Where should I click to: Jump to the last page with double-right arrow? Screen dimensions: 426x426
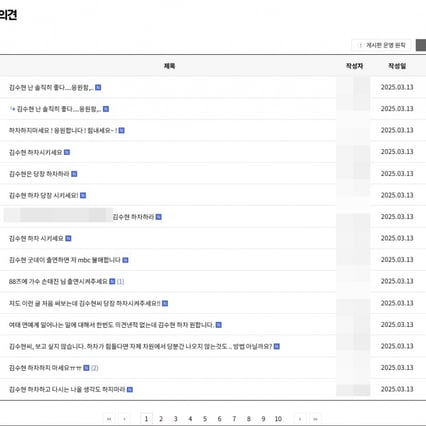pyautogui.click(x=315, y=419)
